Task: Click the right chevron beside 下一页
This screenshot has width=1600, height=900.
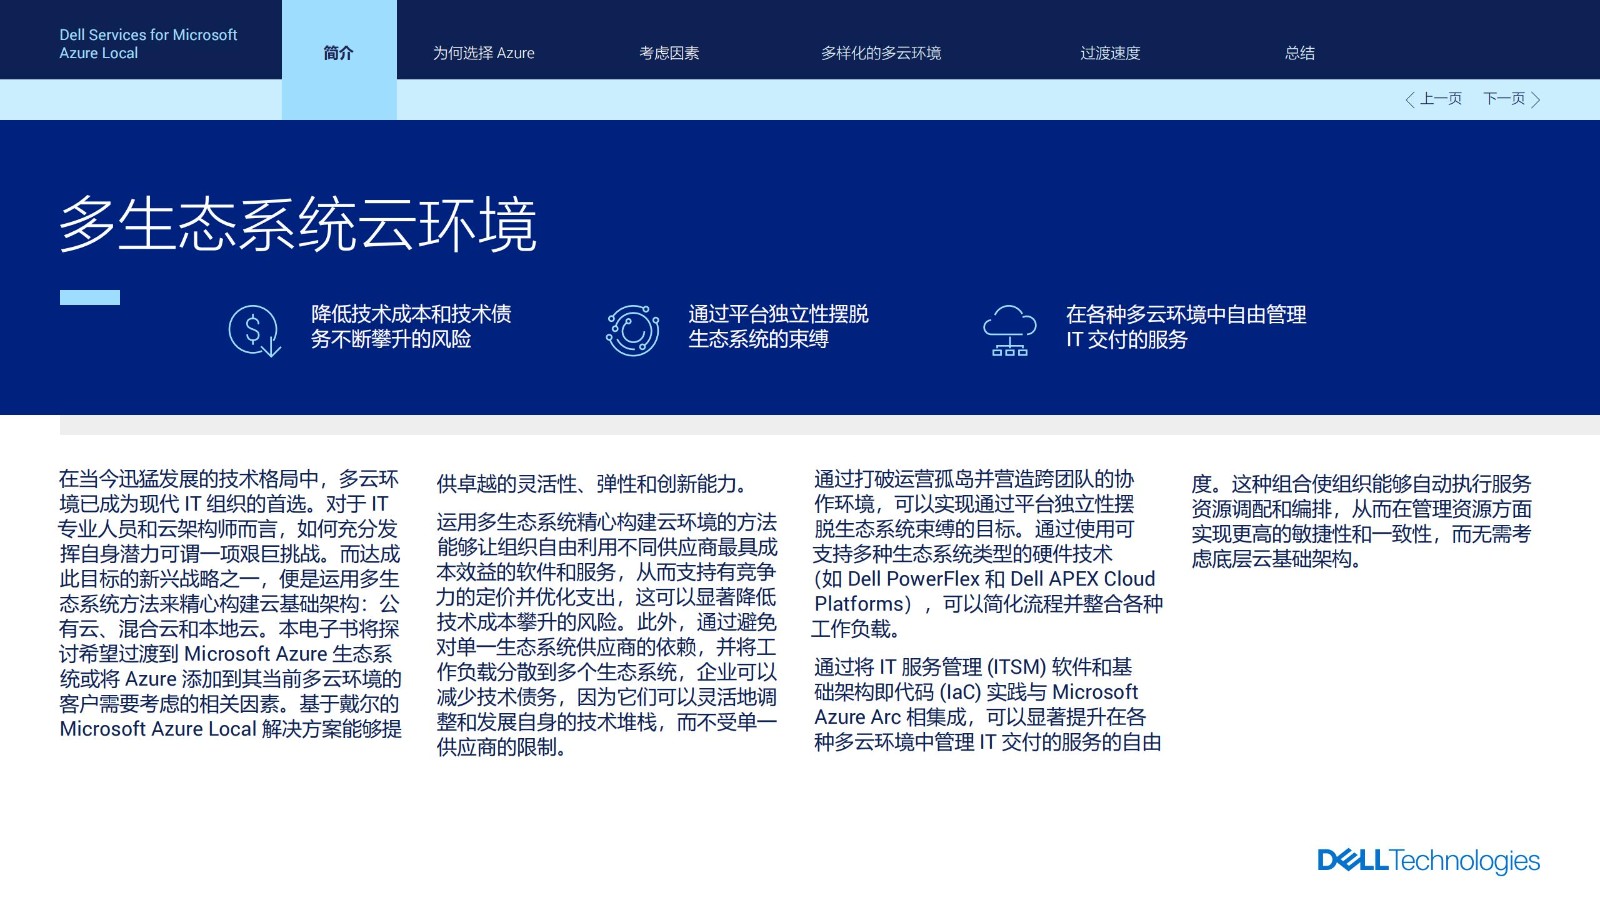Action: [1536, 99]
